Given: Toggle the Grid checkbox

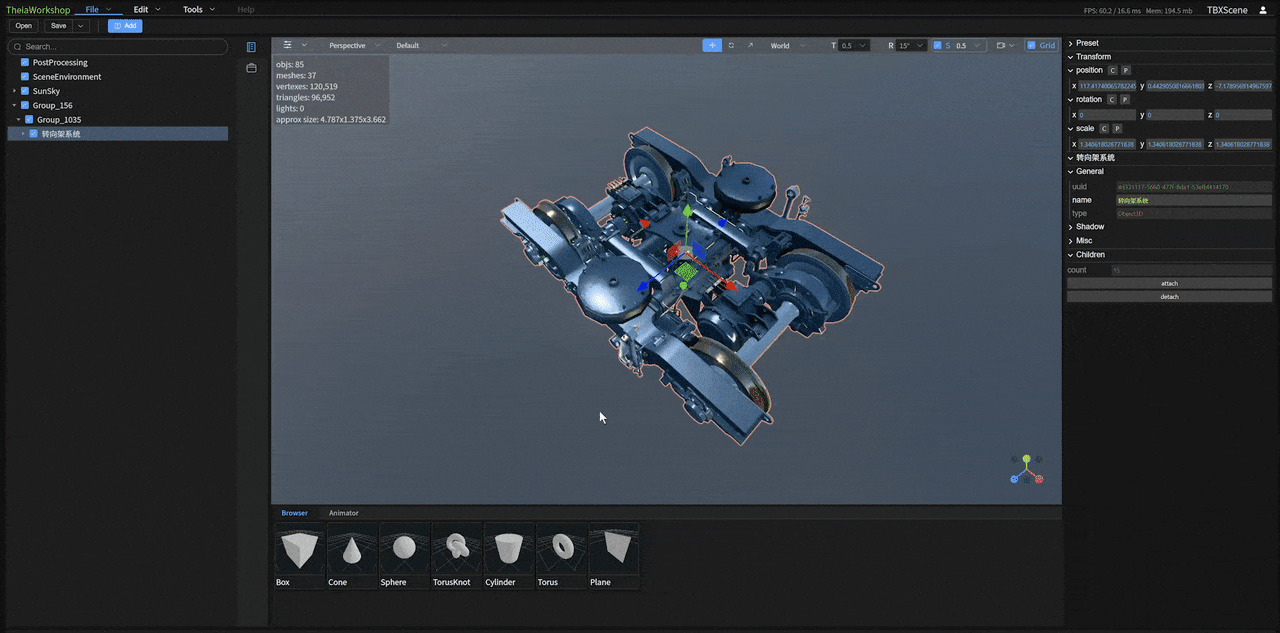Looking at the screenshot, I should tap(1033, 45).
